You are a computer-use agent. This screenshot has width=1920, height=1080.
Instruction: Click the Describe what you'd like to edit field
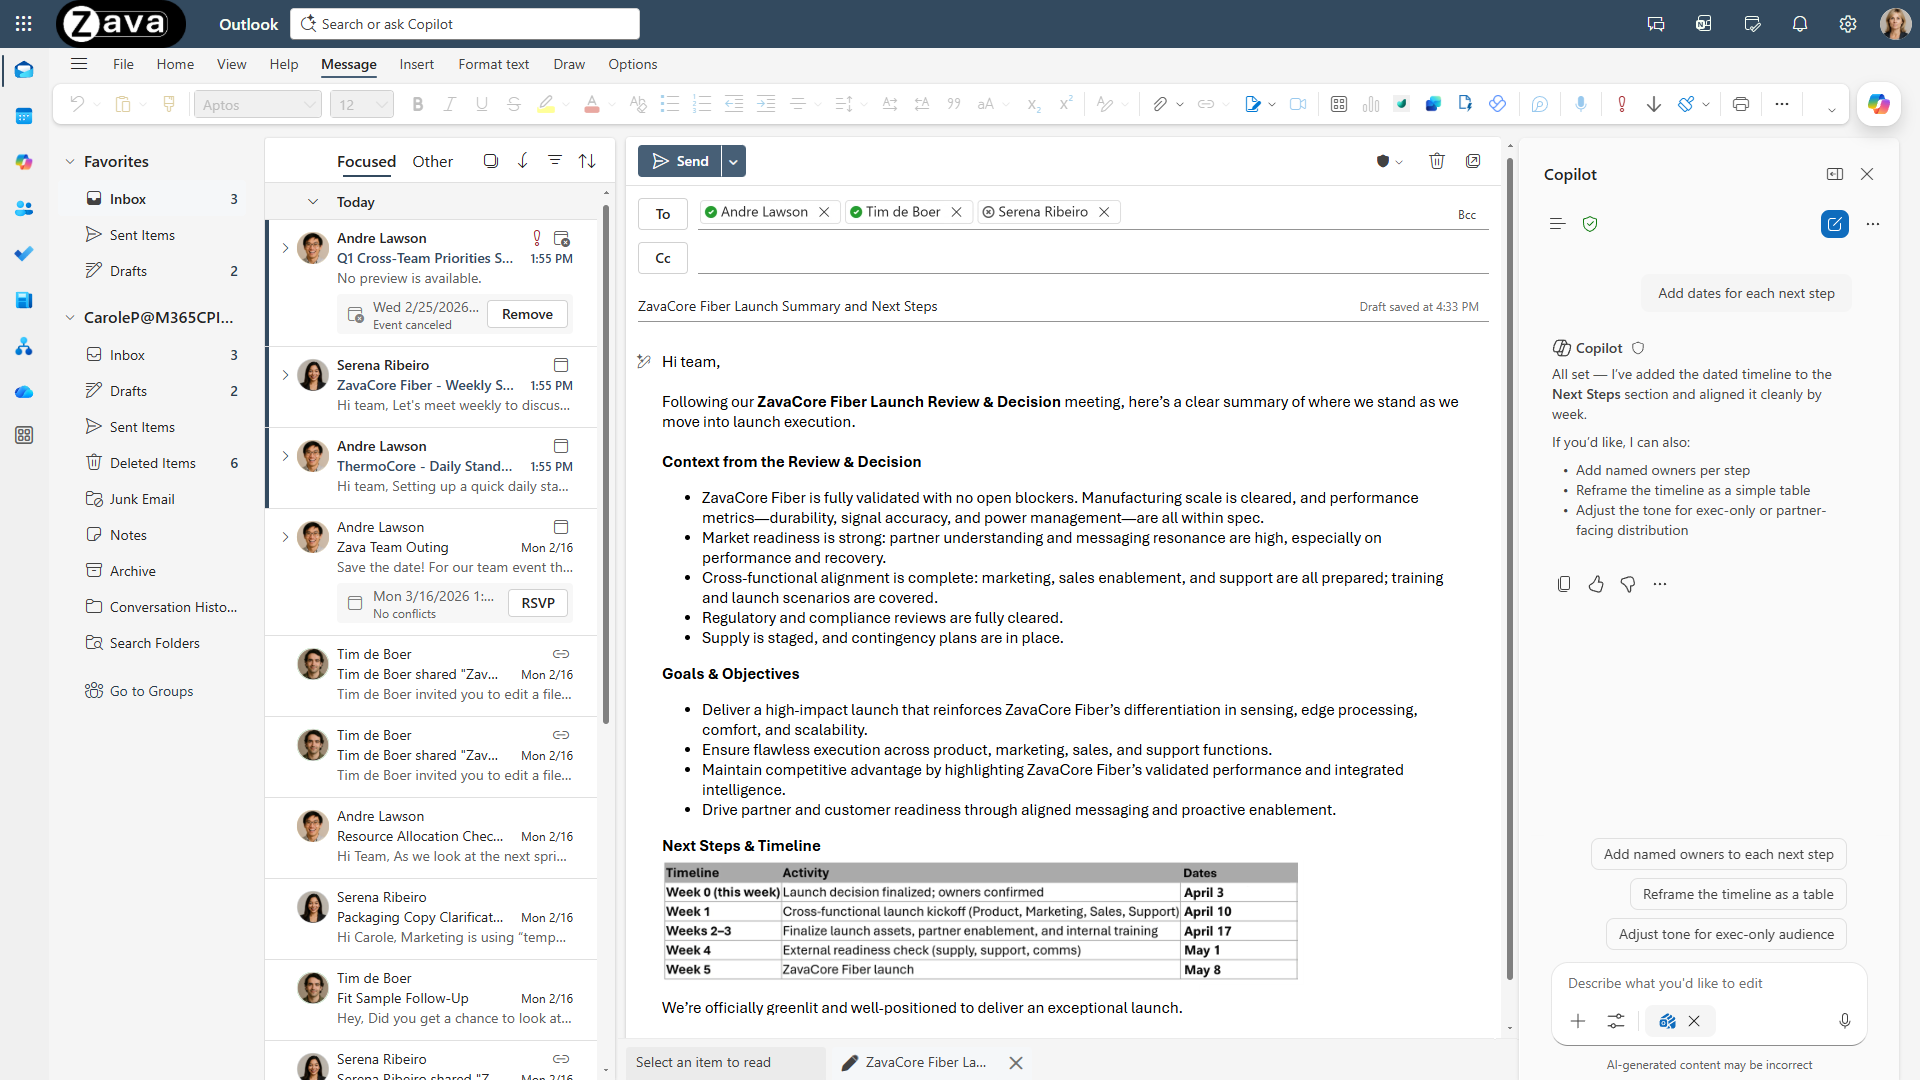click(x=1700, y=983)
